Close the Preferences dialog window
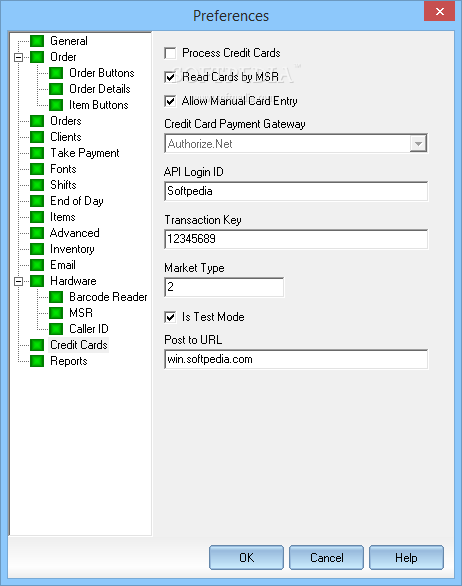The width and height of the screenshot is (462, 586). pyautogui.click(x=440, y=11)
